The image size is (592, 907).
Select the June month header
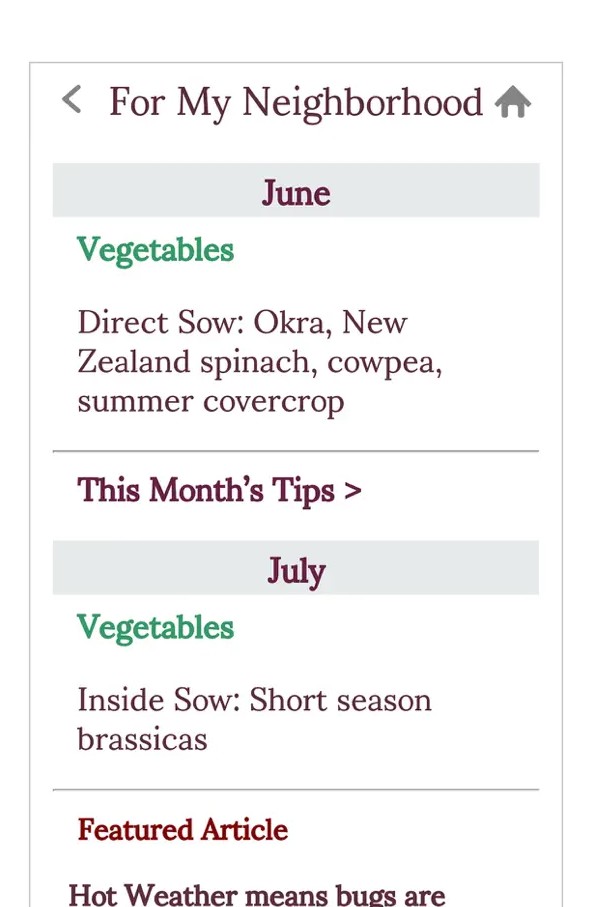pyautogui.click(x=296, y=190)
